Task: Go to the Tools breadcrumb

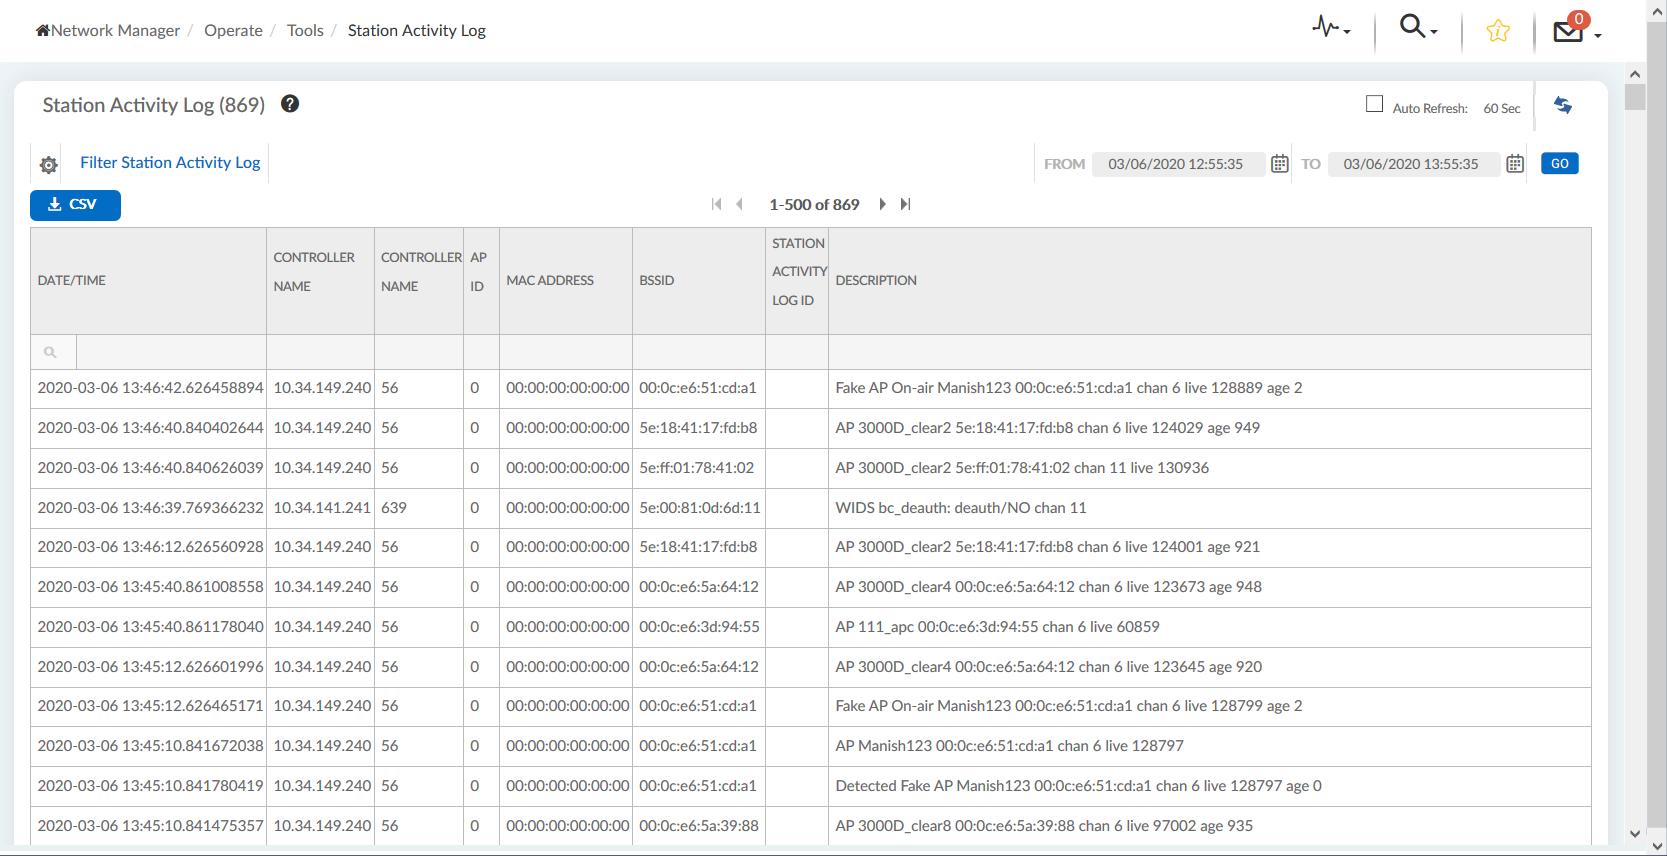Action: click(x=305, y=30)
